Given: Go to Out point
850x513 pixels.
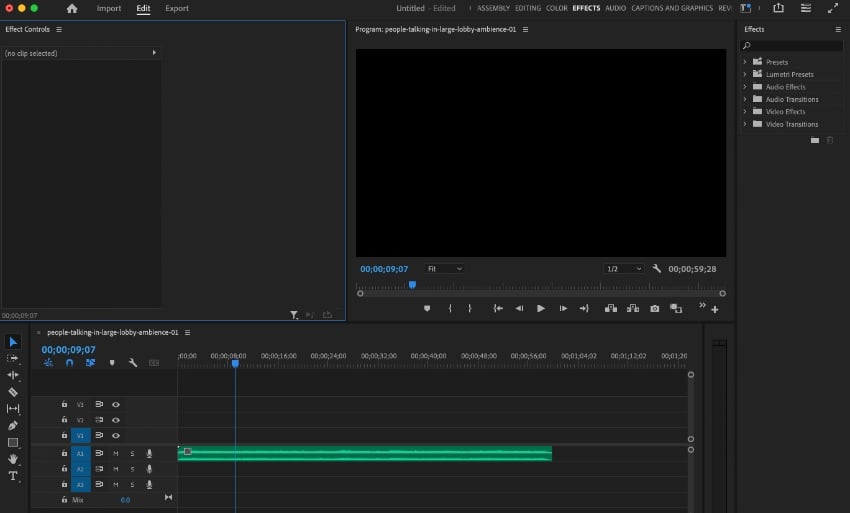Looking at the screenshot, I should tap(584, 309).
